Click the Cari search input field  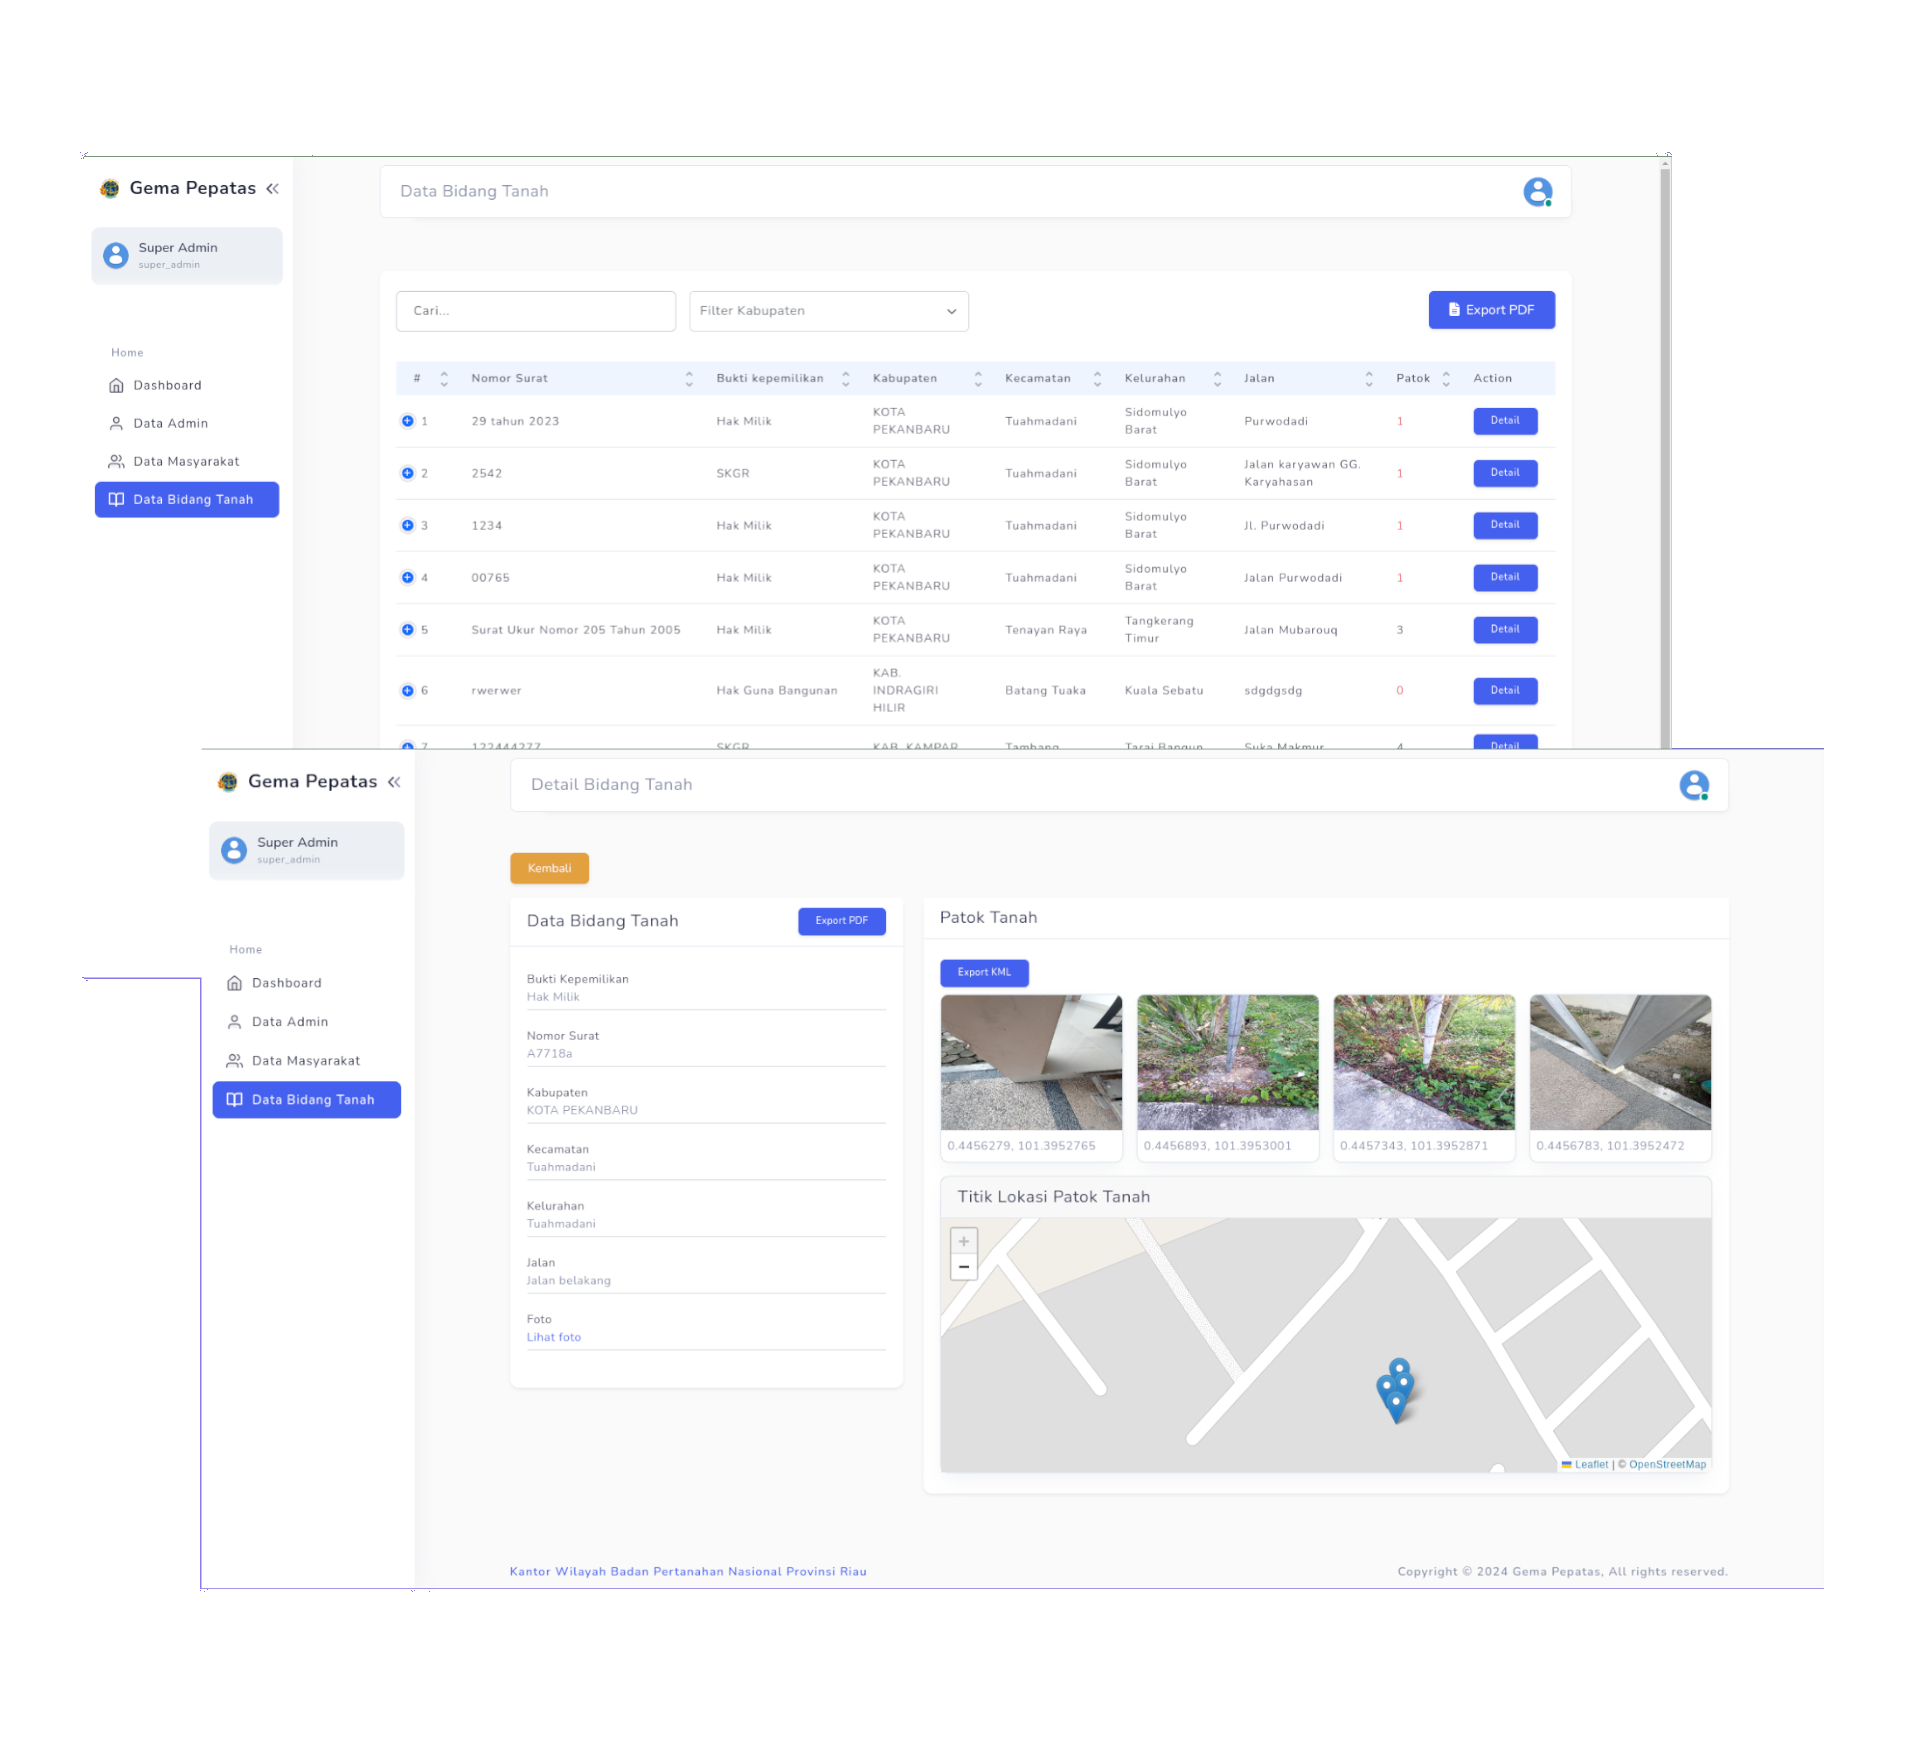tap(535, 311)
